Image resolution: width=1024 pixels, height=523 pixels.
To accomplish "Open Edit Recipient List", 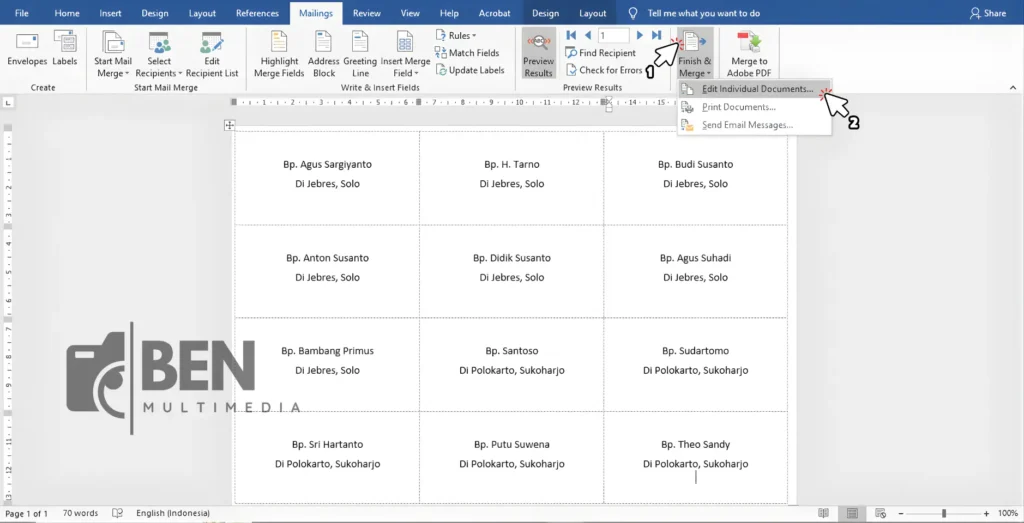I will point(211,54).
